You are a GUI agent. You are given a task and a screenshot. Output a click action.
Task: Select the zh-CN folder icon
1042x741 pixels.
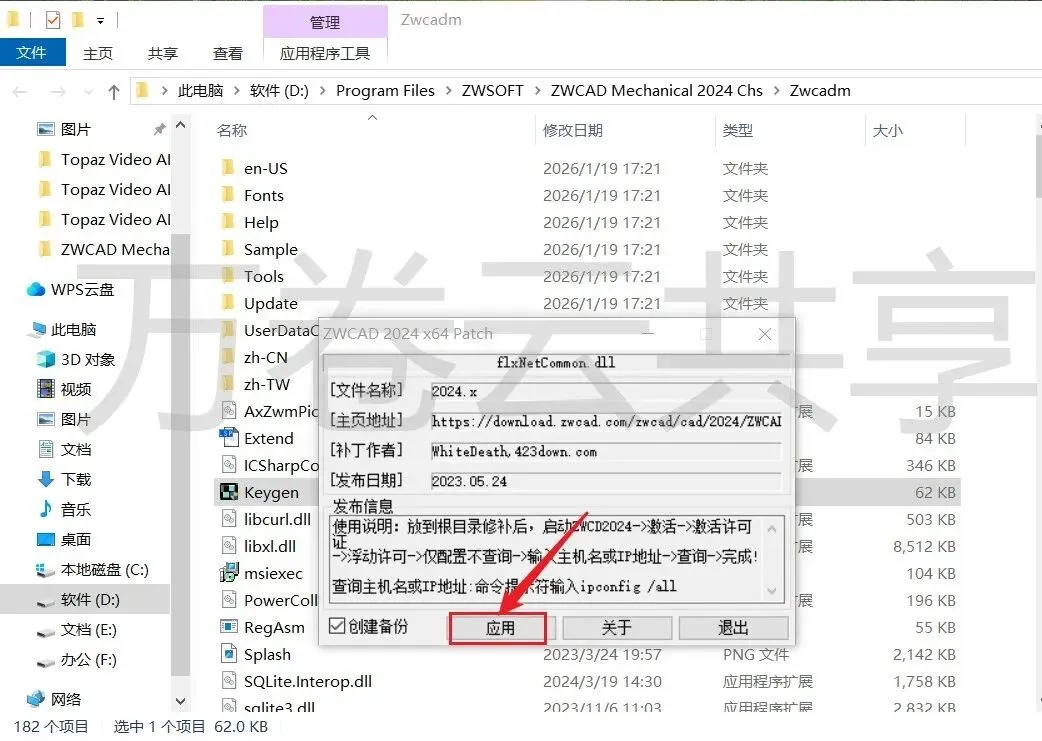click(228, 357)
